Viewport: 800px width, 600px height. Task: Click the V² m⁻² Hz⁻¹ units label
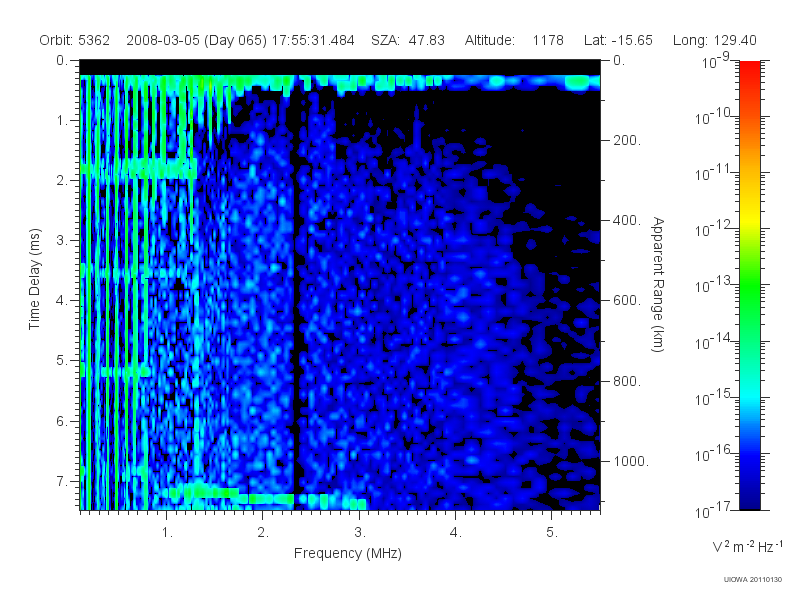[747, 546]
